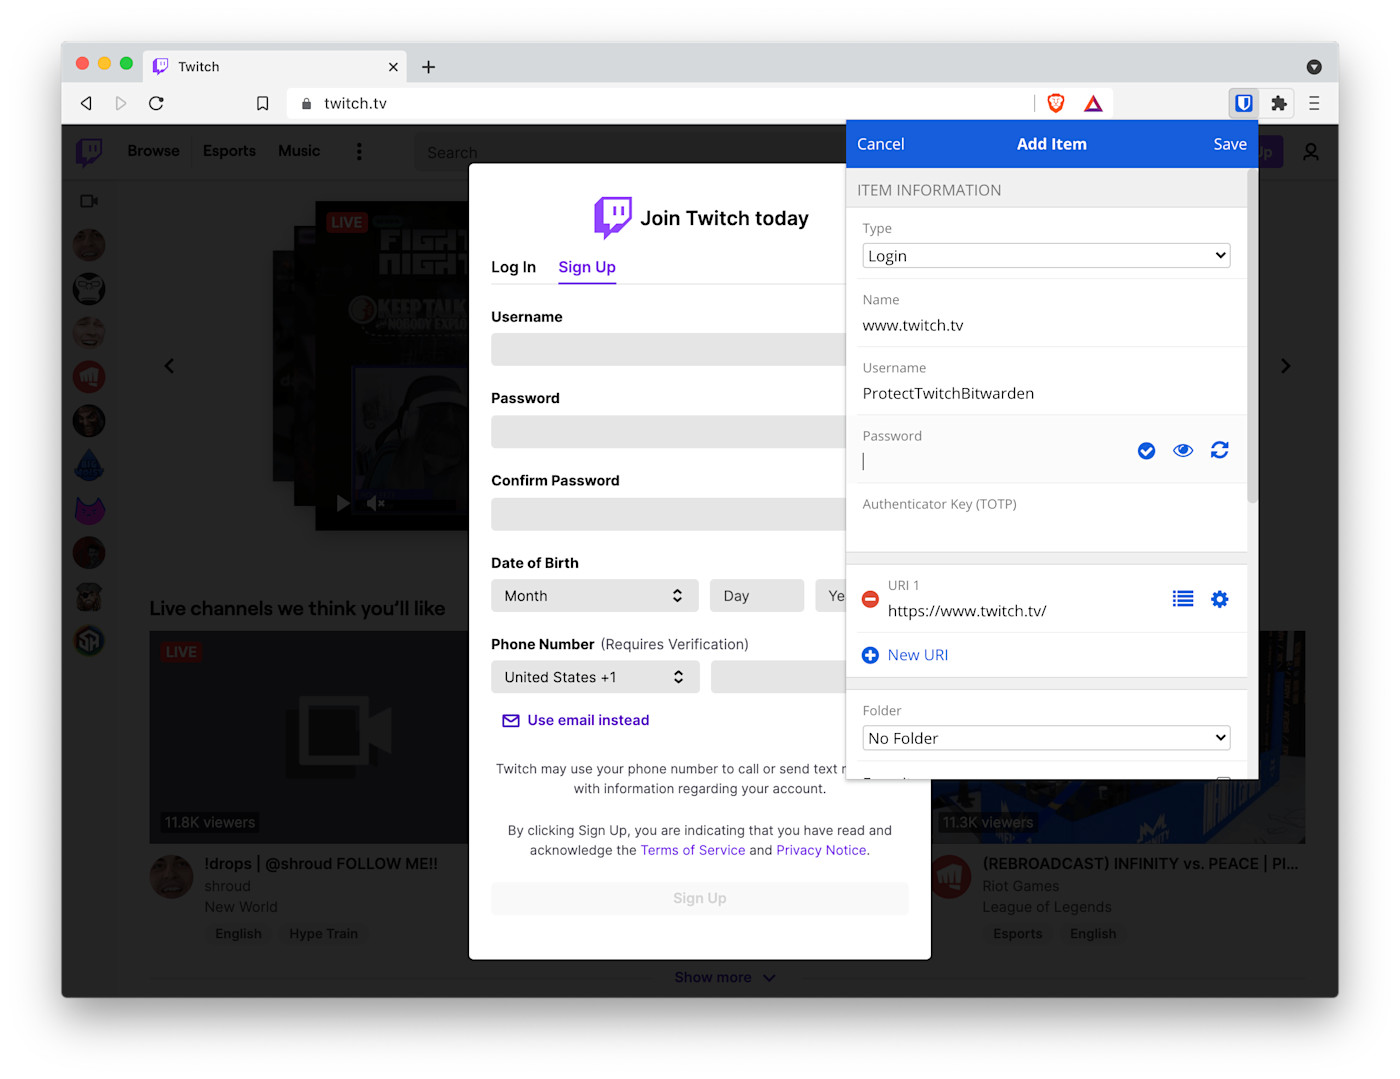Image resolution: width=1400 pixels, height=1079 pixels.
Task: Remove URI 1 with red minus icon
Action: point(870,599)
